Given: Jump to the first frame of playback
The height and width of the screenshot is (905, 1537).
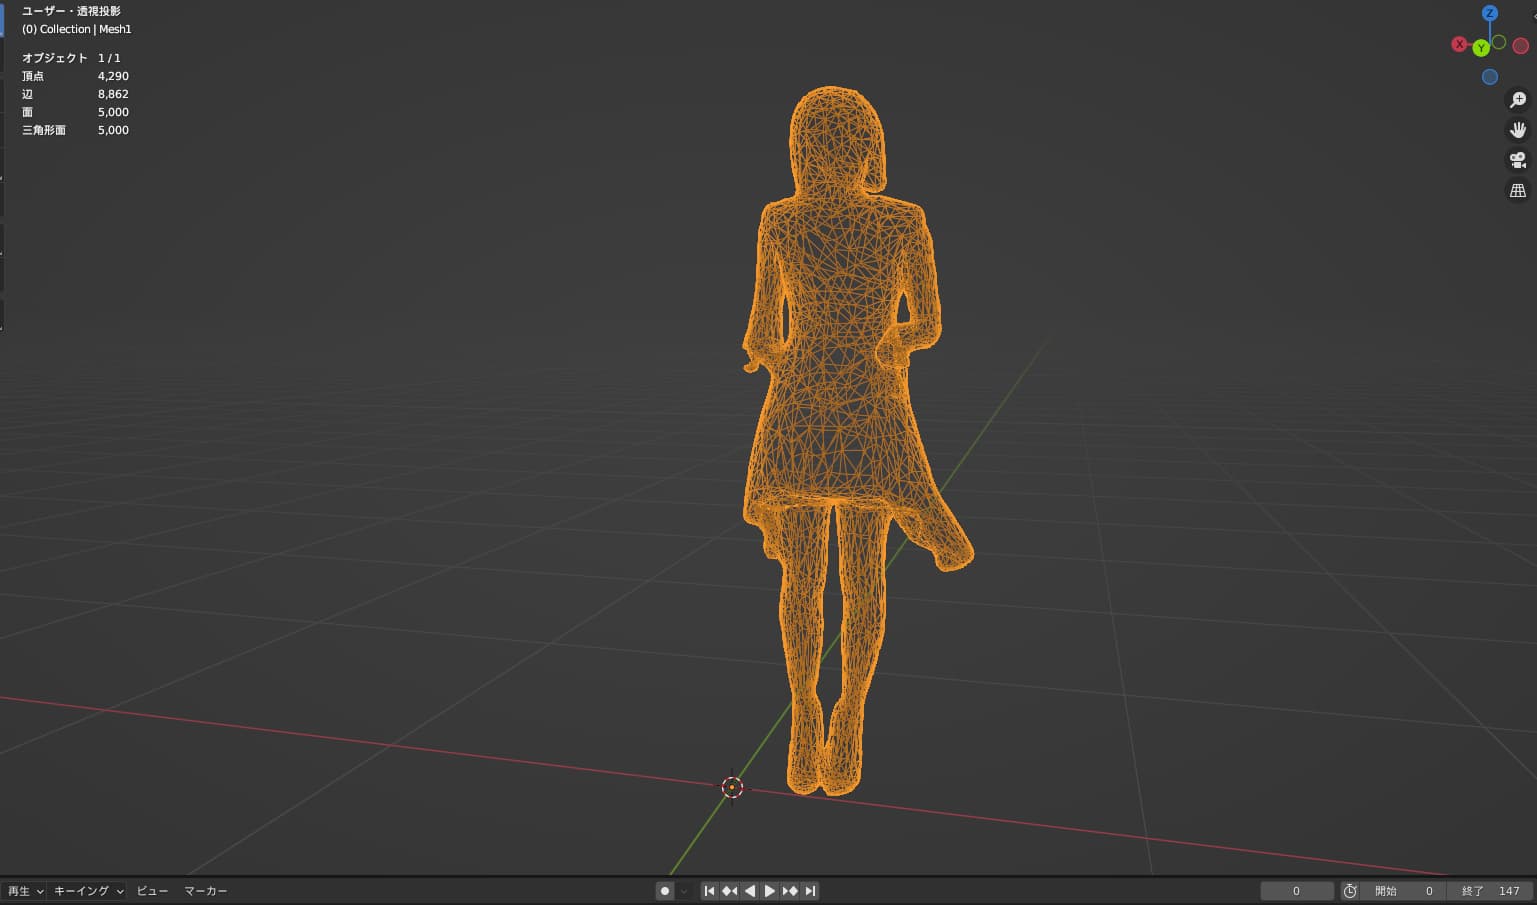Looking at the screenshot, I should [x=709, y=891].
